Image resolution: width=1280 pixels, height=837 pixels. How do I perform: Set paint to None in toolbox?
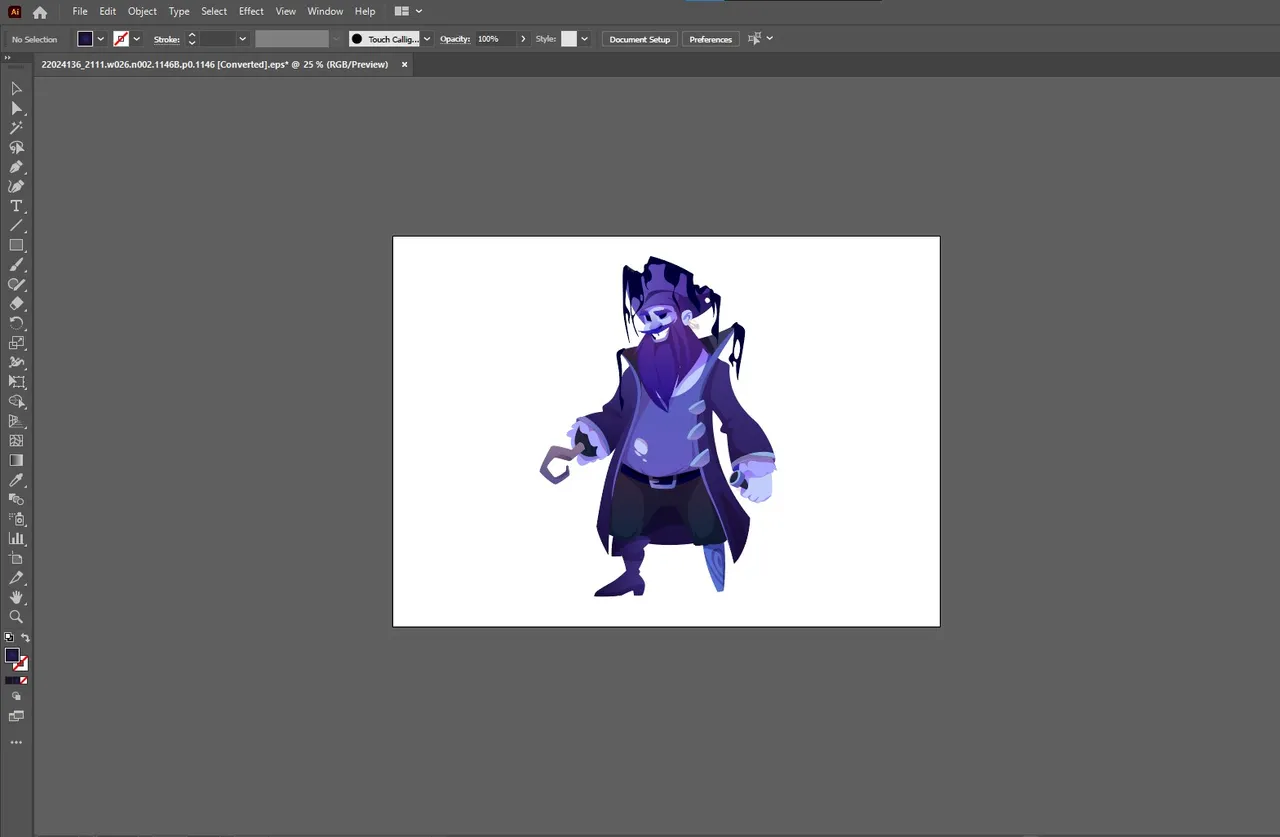pyautogui.click(x=23, y=680)
